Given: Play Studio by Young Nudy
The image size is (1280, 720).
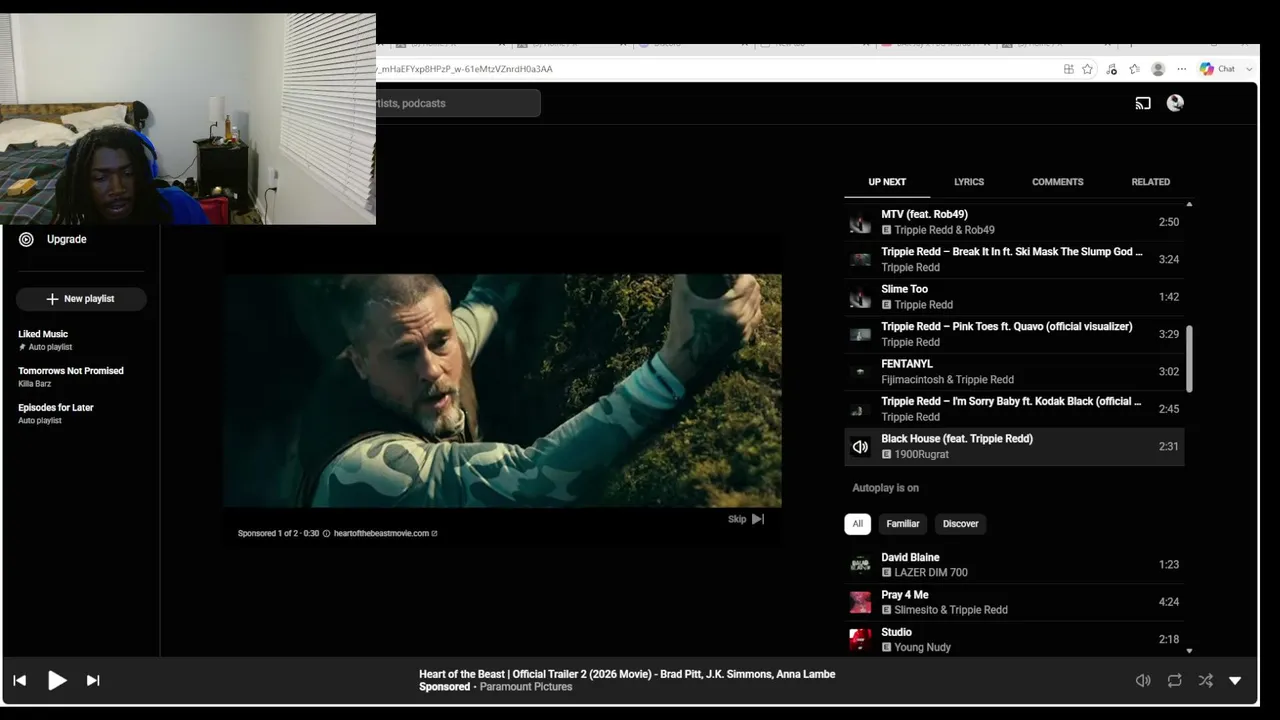Looking at the screenshot, I should [x=1014, y=639].
